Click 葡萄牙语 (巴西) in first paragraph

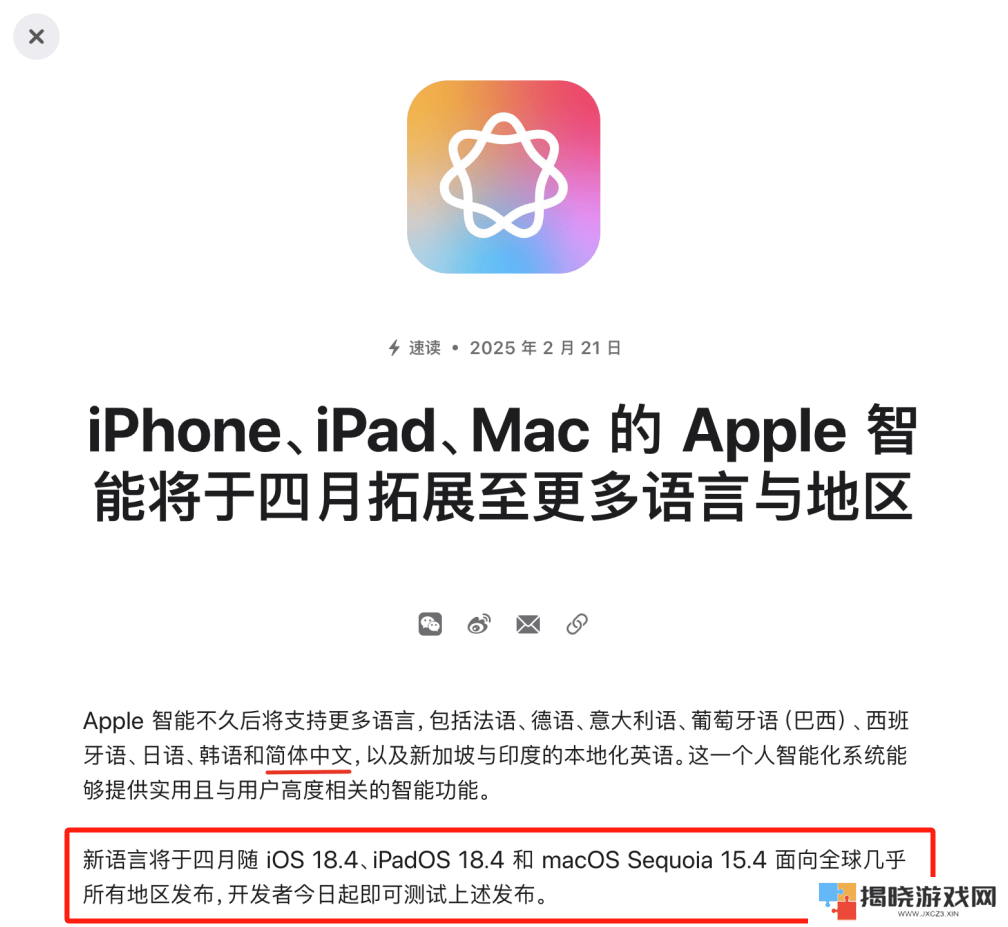[x=768, y=721]
